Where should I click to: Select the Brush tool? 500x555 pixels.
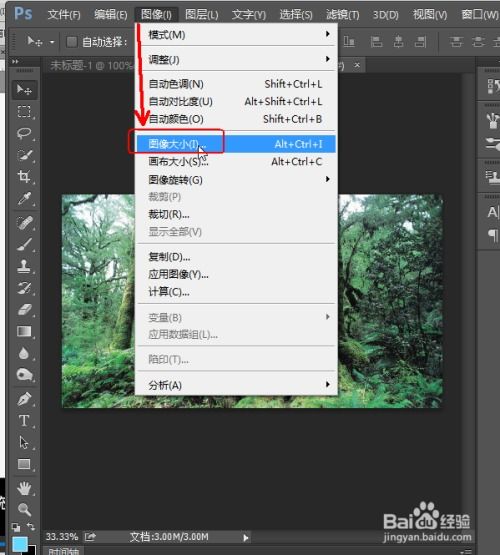click(x=24, y=244)
